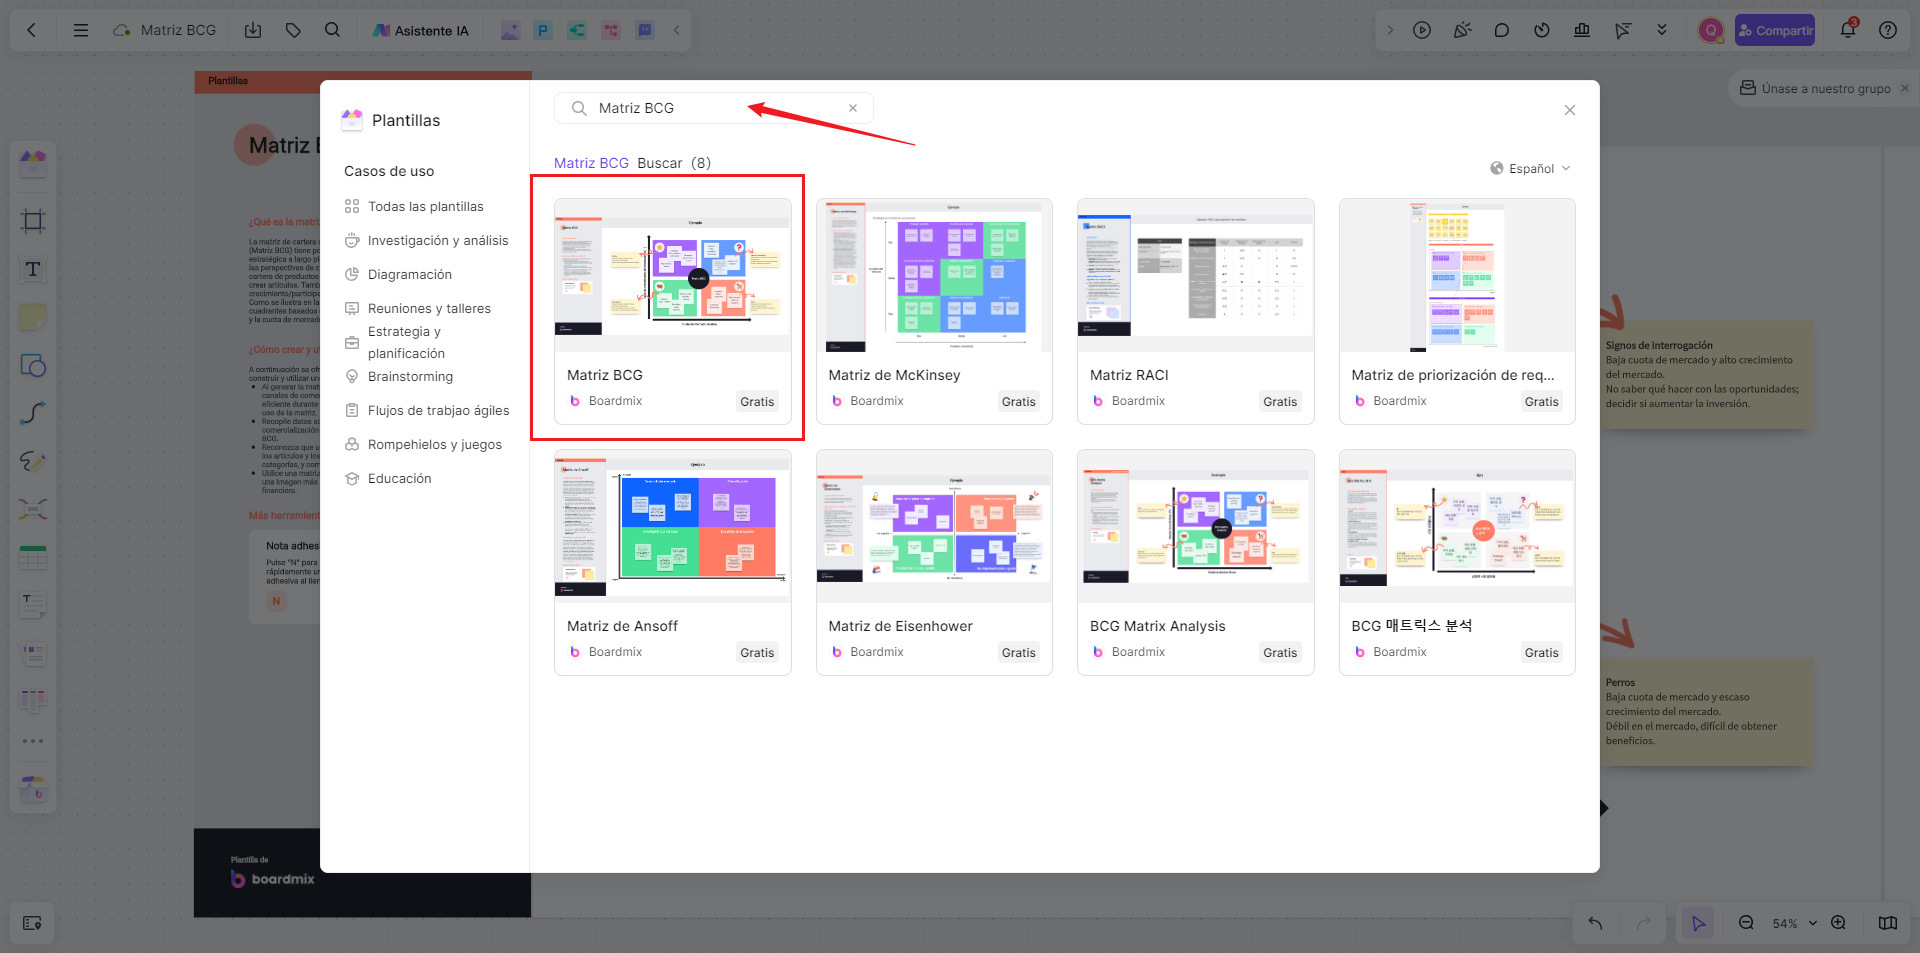Open the Español language dropdown
Image resolution: width=1920 pixels, height=953 pixels.
(1531, 168)
